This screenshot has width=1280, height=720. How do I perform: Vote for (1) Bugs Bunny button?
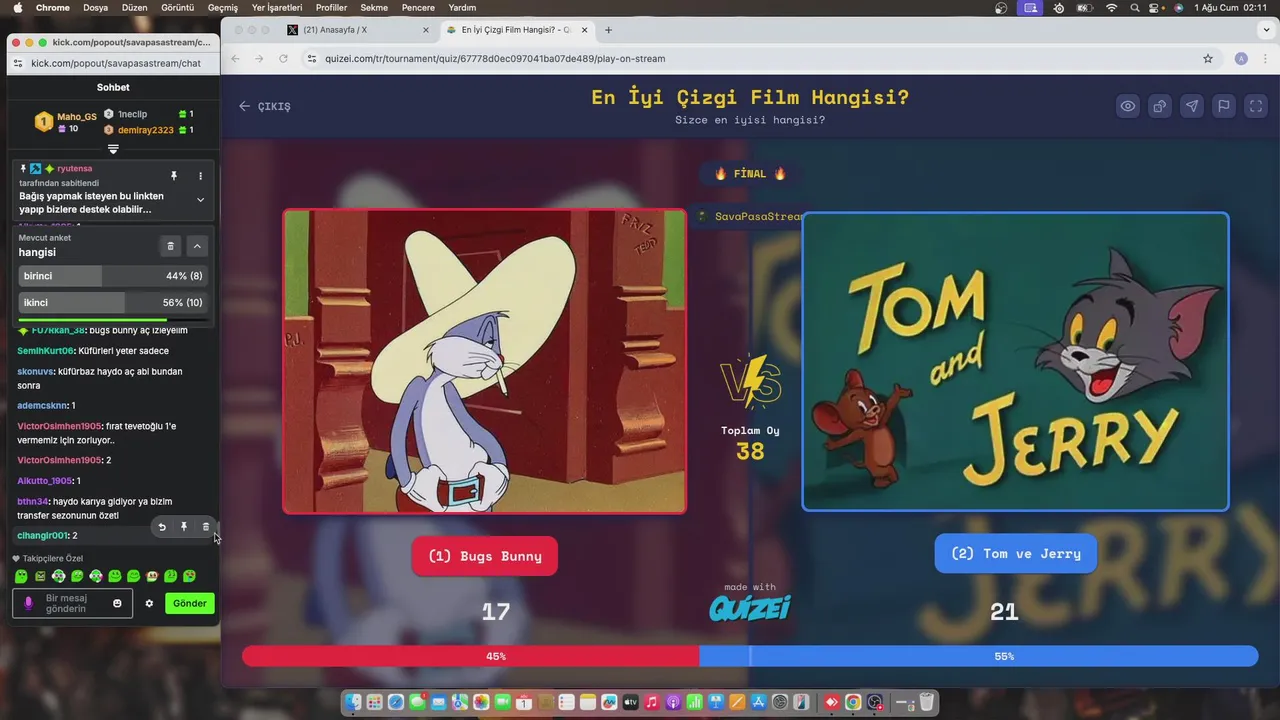click(485, 556)
